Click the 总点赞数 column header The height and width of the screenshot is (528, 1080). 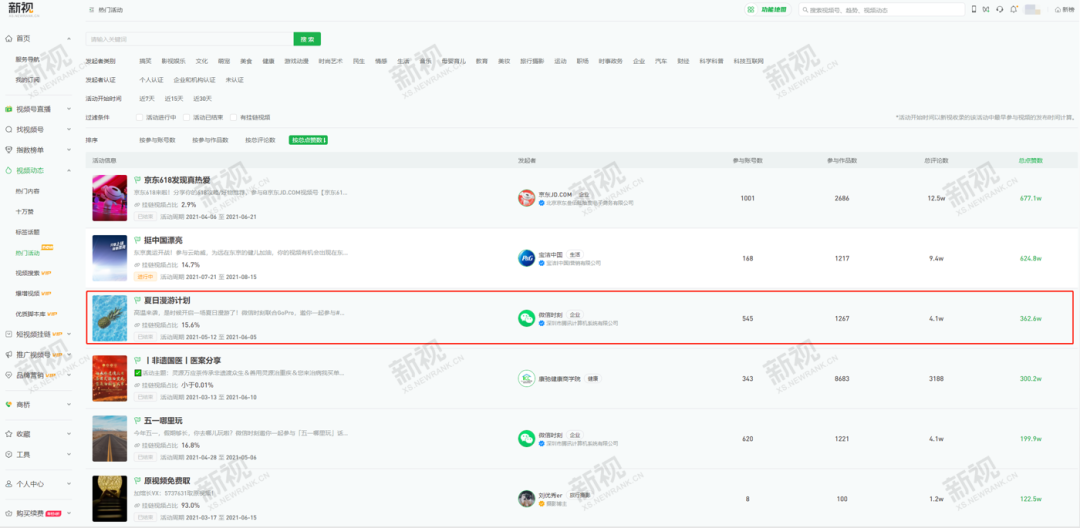[1030, 160]
